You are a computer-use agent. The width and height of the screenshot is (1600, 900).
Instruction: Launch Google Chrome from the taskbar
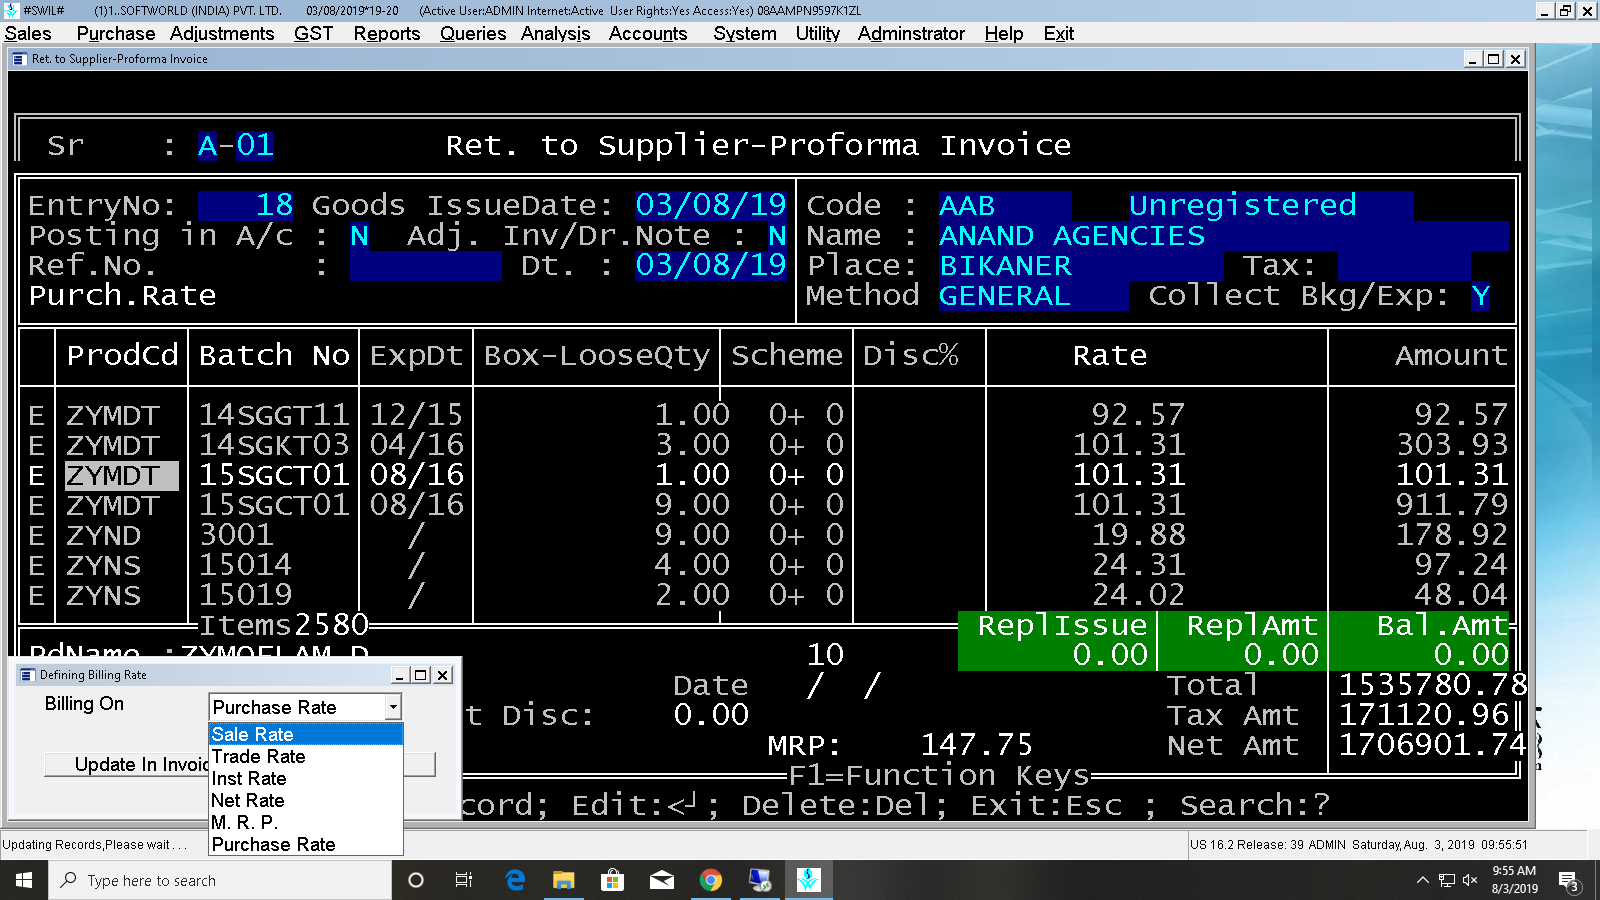pyautogui.click(x=711, y=880)
